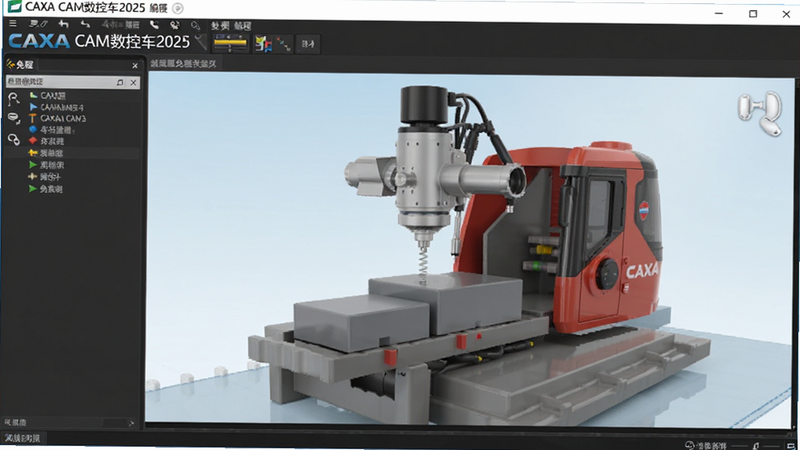Click the rightmost status bar icon
This screenshot has width=800, height=450.
click(x=791, y=446)
